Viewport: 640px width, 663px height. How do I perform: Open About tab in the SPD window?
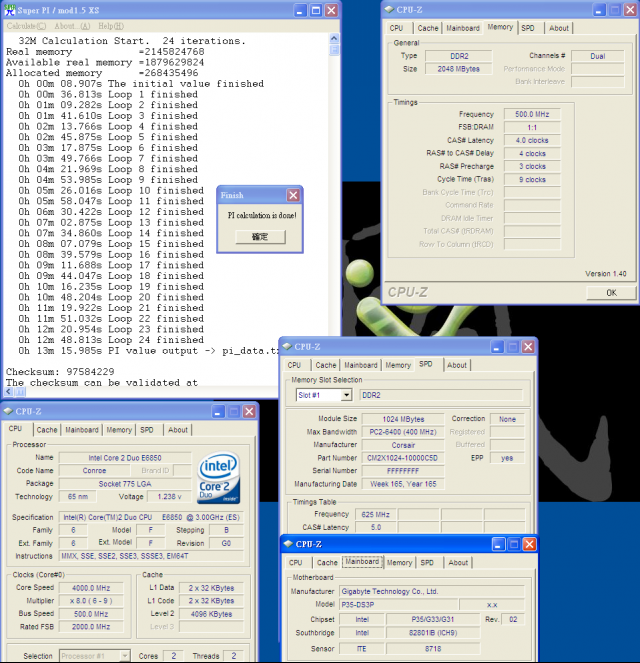[457, 365]
